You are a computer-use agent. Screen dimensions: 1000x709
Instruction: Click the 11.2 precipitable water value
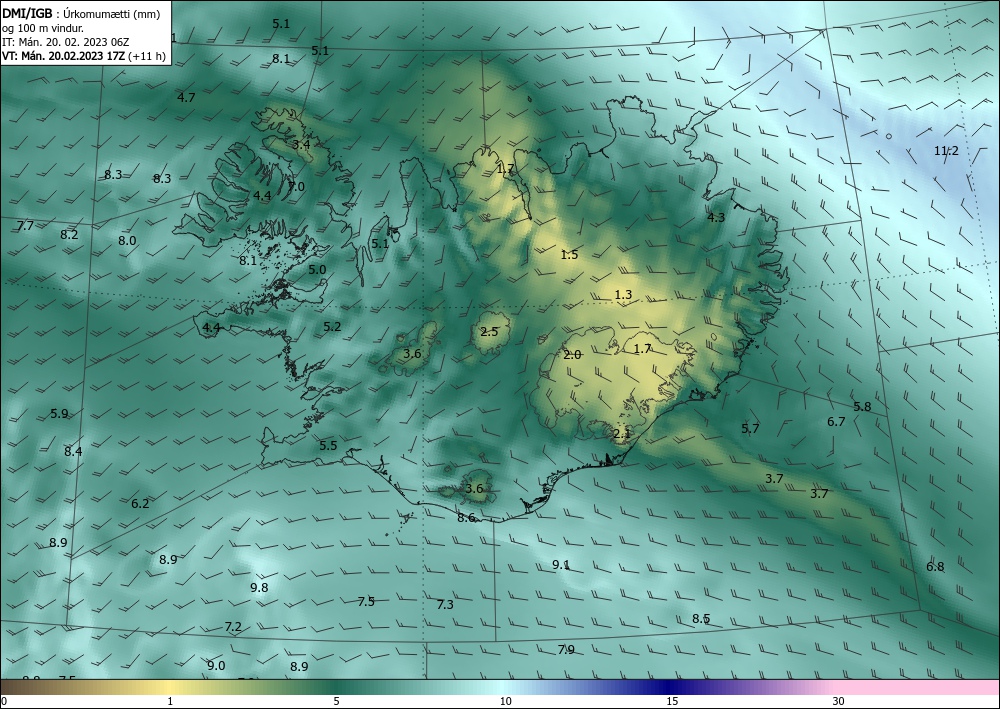click(946, 151)
